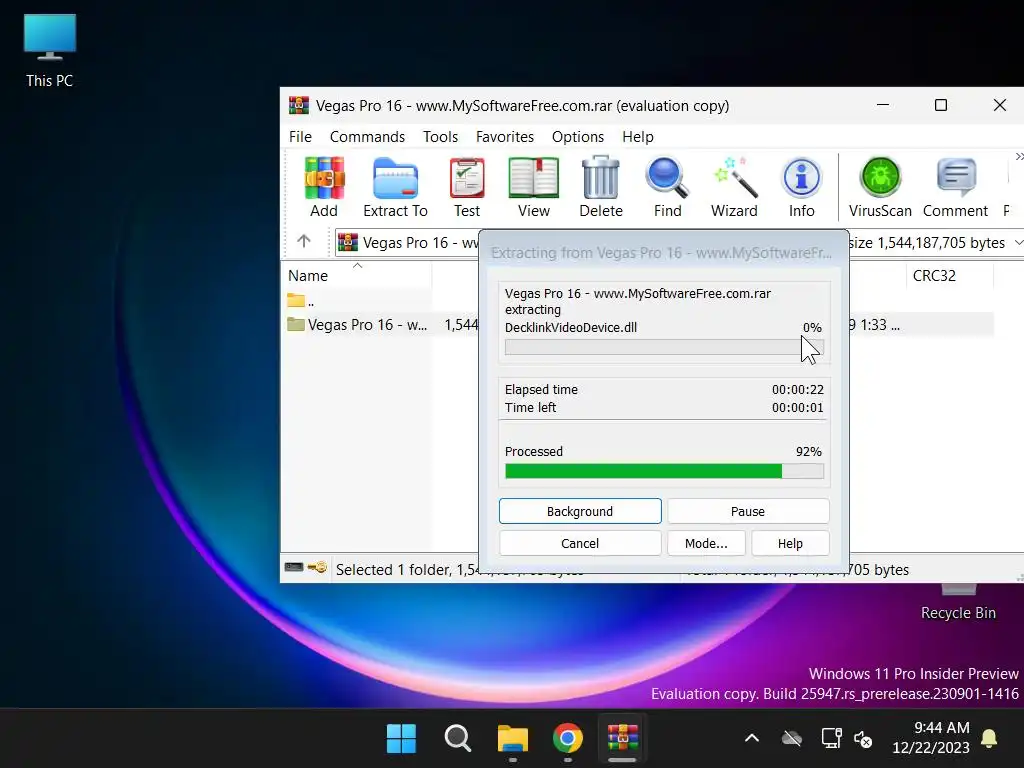Click the current file progress bar
Viewport: 1024px width, 768px height.
(x=664, y=347)
